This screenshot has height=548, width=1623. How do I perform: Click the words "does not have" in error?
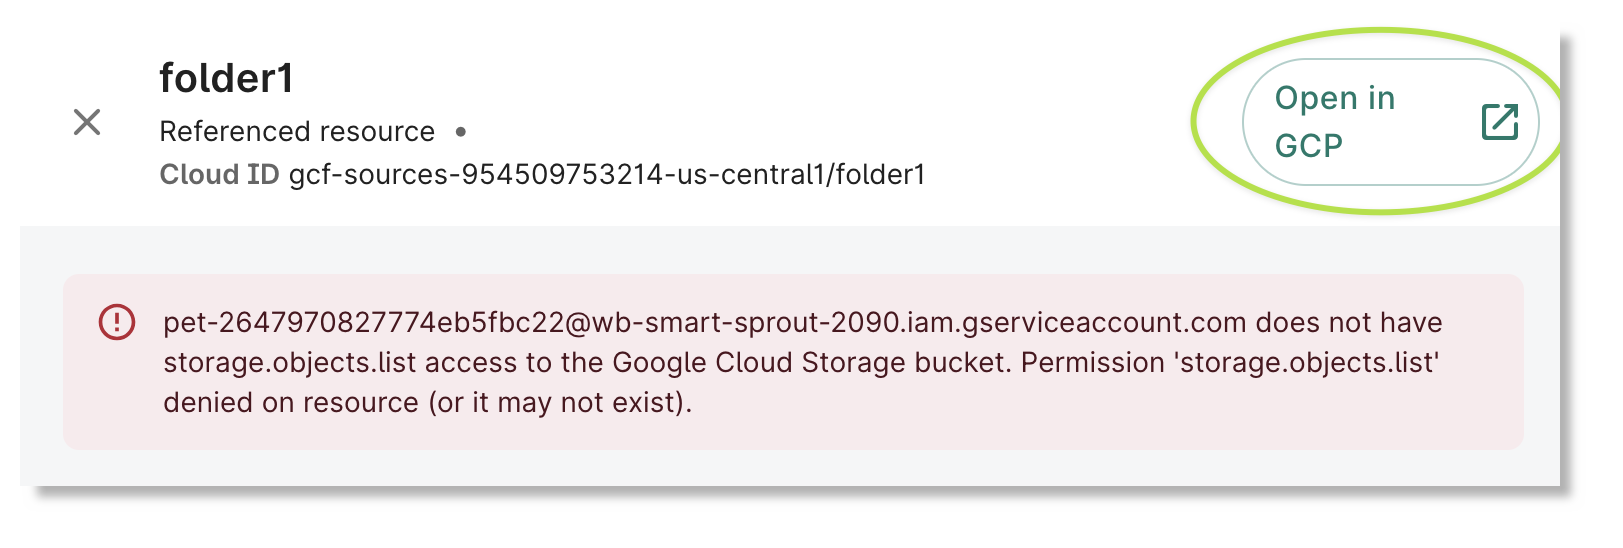(x=1348, y=322)
